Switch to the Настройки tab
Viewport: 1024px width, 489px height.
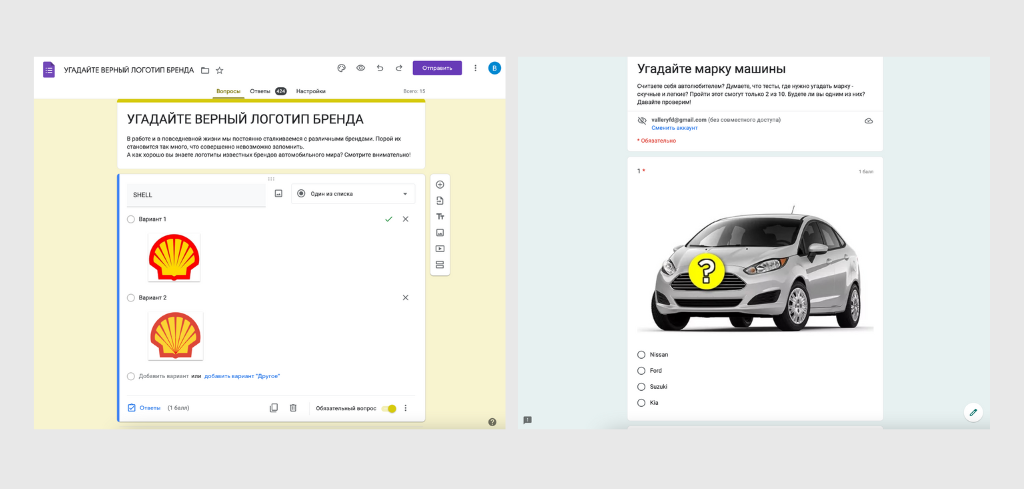311,91
